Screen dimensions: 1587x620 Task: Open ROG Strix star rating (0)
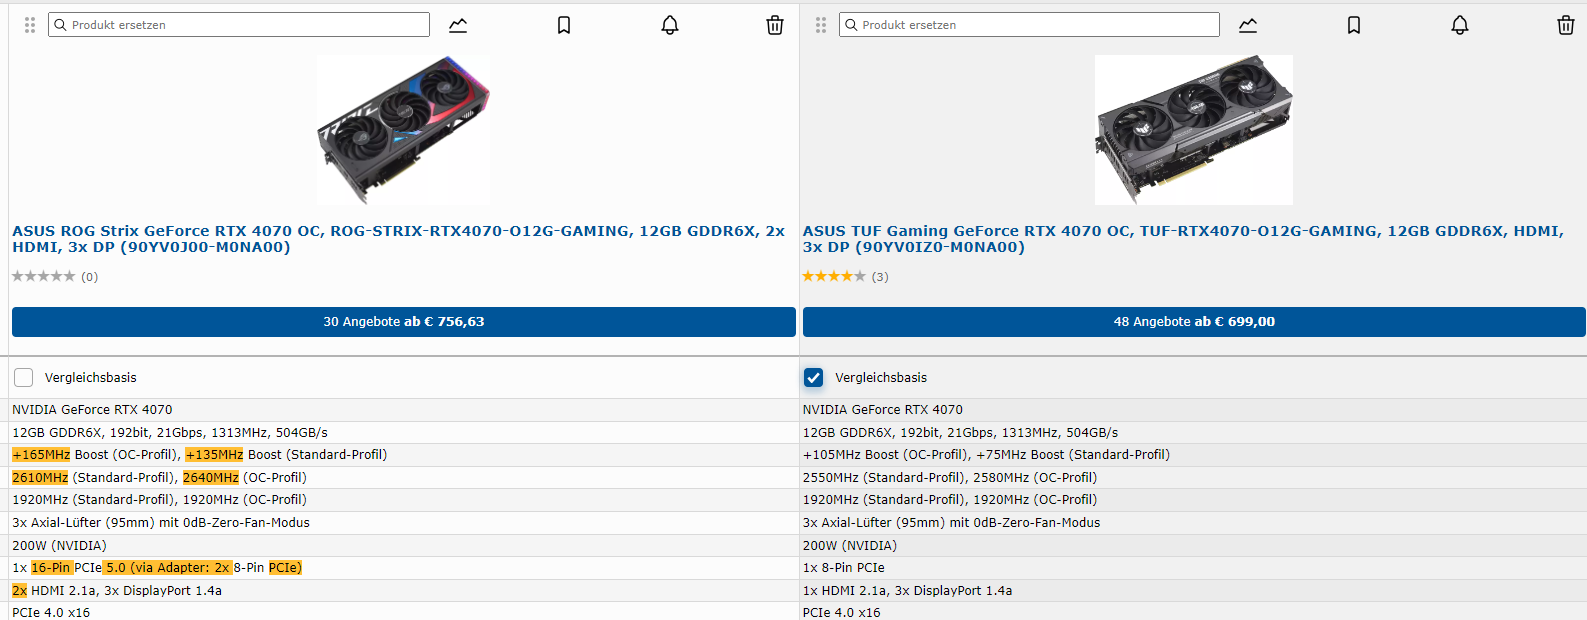55,277
